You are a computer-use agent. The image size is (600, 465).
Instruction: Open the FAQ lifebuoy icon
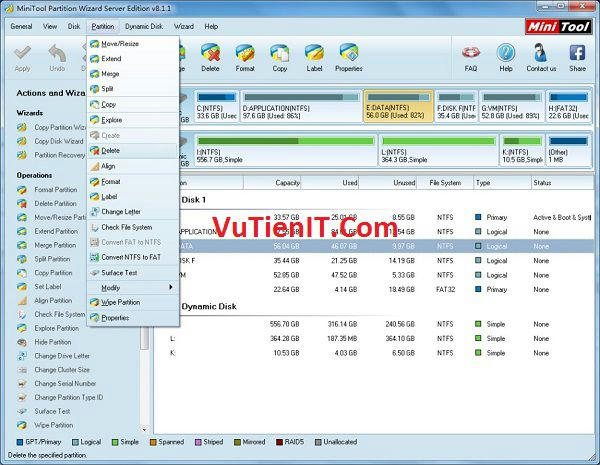[x=471, y=53]
